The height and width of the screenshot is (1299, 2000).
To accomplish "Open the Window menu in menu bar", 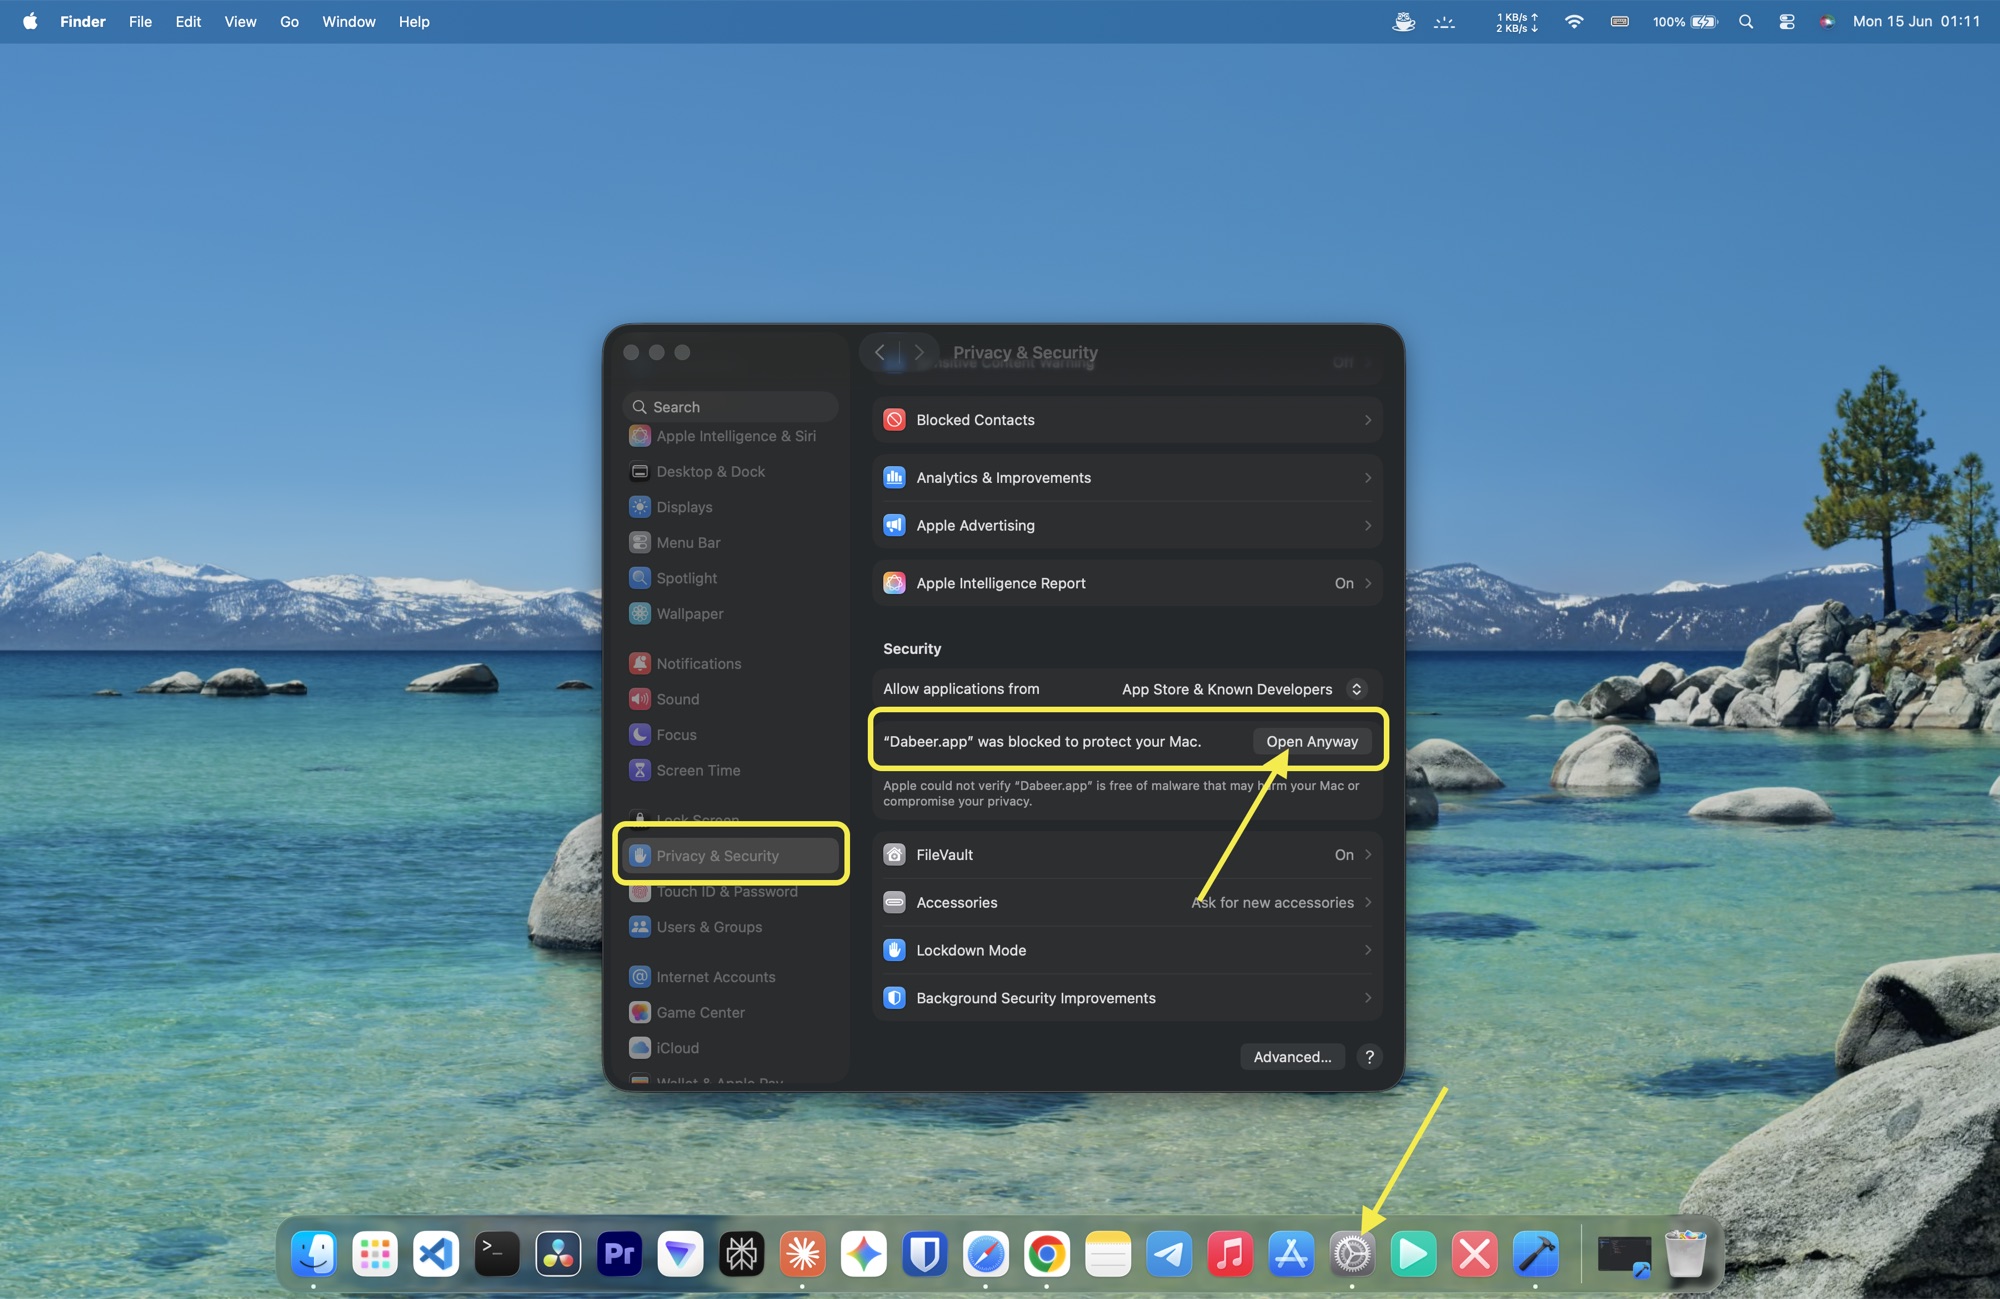I will pos(348,21).
